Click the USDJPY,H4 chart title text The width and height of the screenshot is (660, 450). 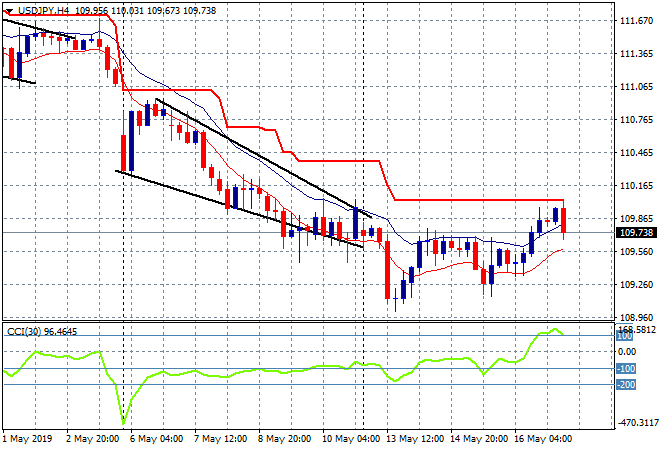pos(40,9)
